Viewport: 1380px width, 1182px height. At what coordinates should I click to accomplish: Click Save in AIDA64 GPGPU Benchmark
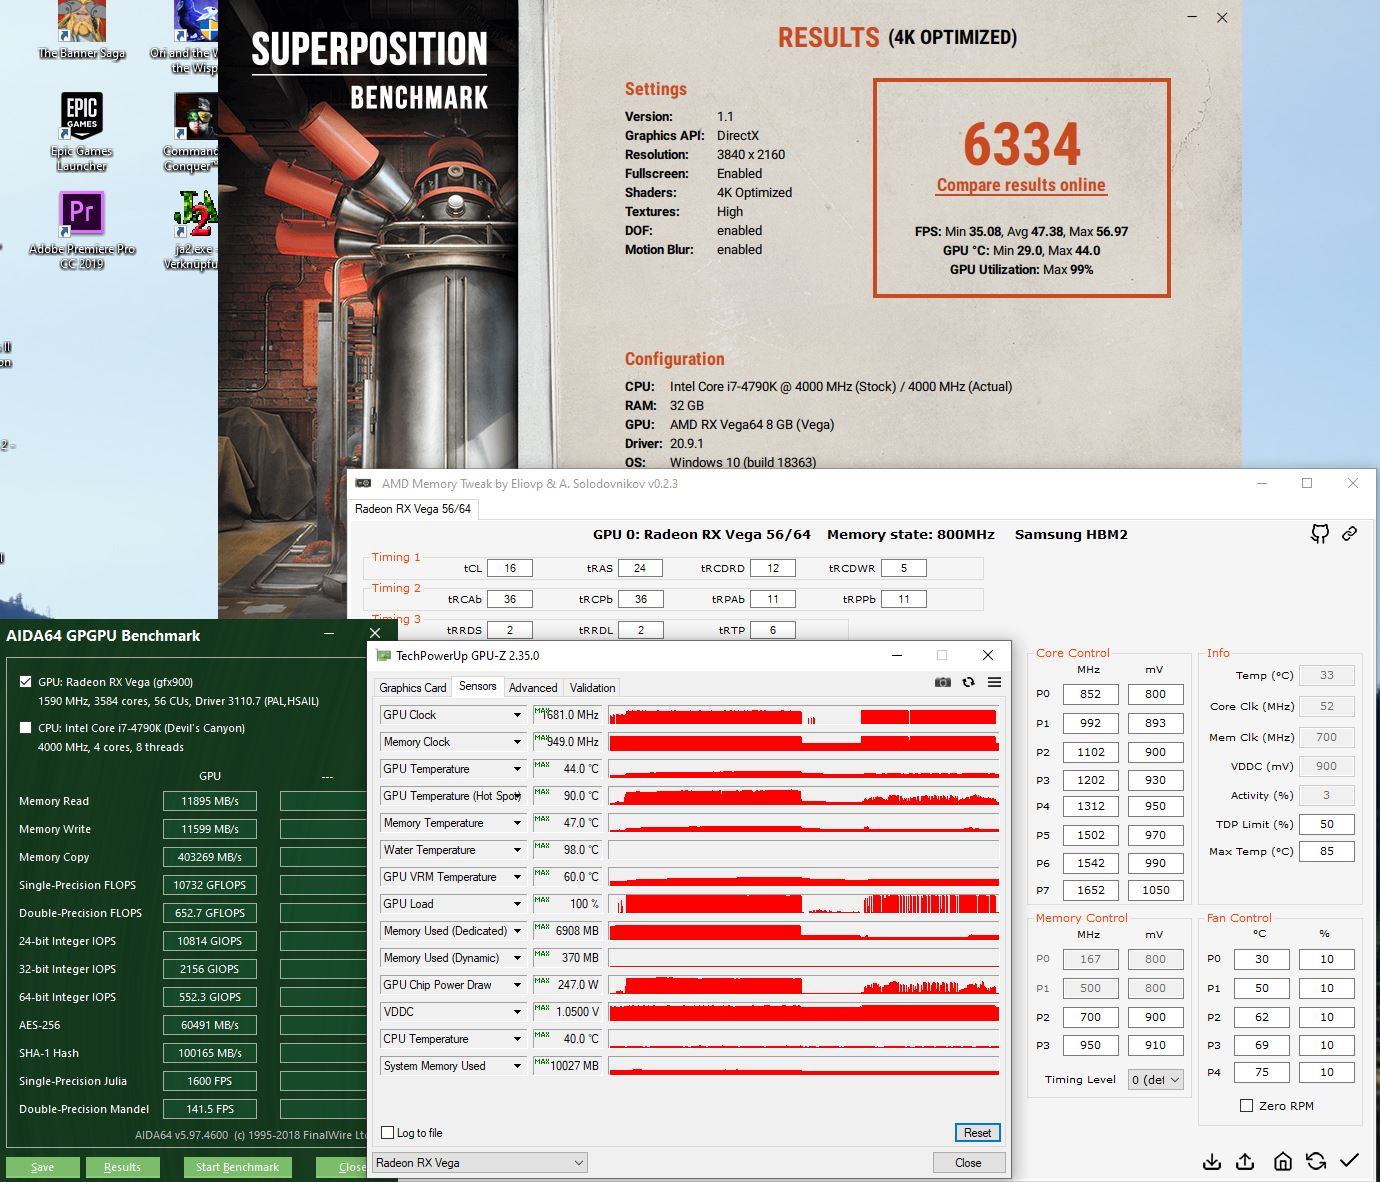[x=42, y=1167]
